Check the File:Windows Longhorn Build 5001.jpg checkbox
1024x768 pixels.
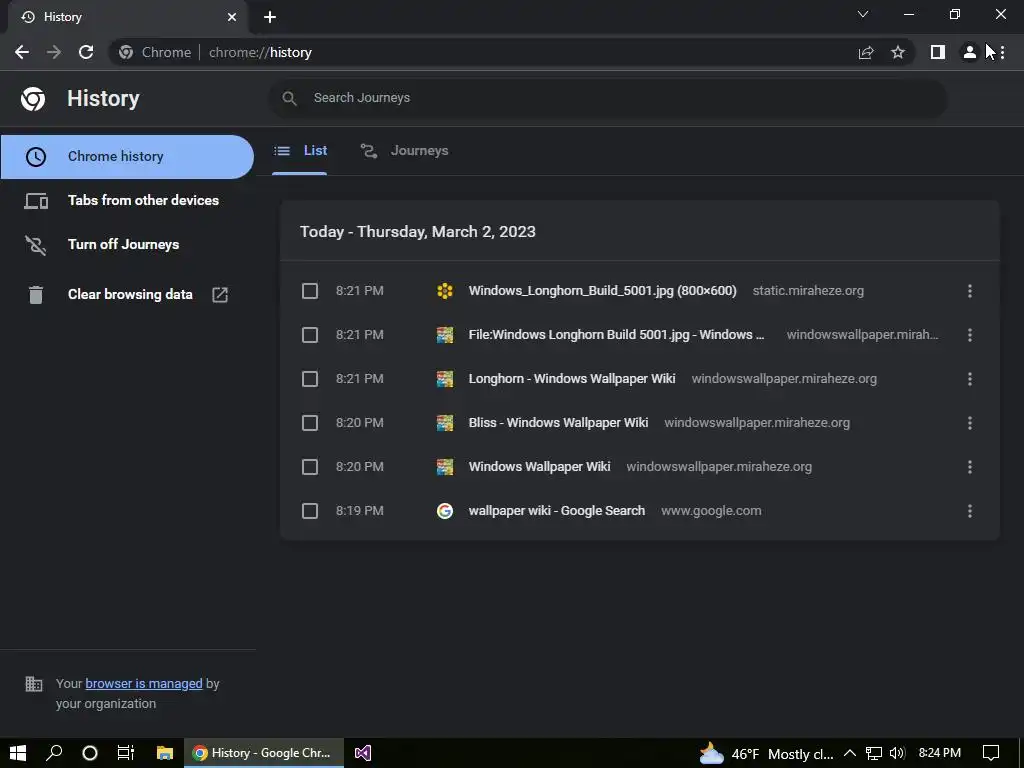point(310,335)
